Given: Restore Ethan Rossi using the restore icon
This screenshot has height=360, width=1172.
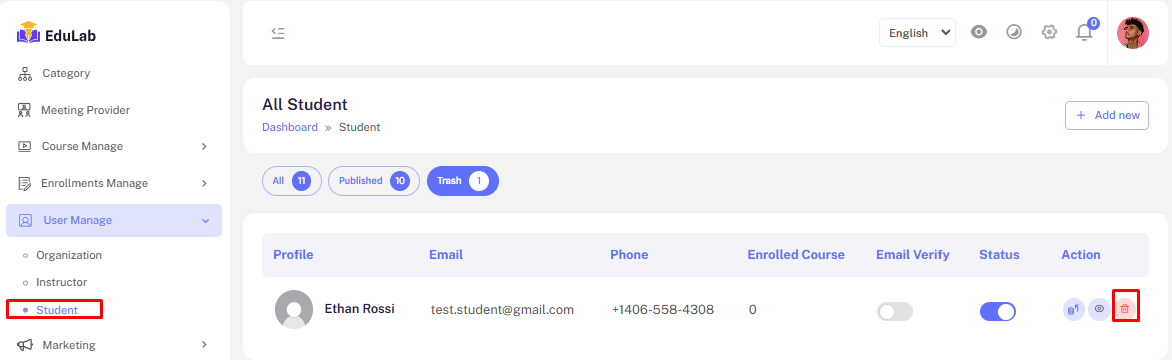Looking at the screenshot, I should [x=1074, y=308].
